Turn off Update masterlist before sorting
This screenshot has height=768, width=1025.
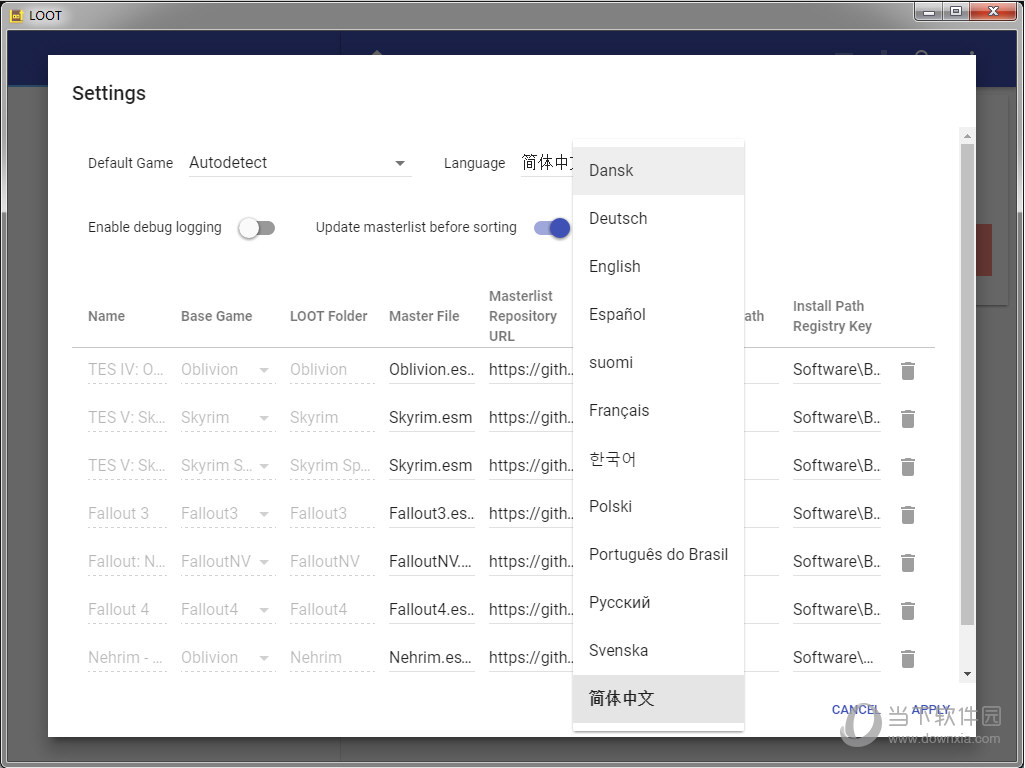[552, 227]
